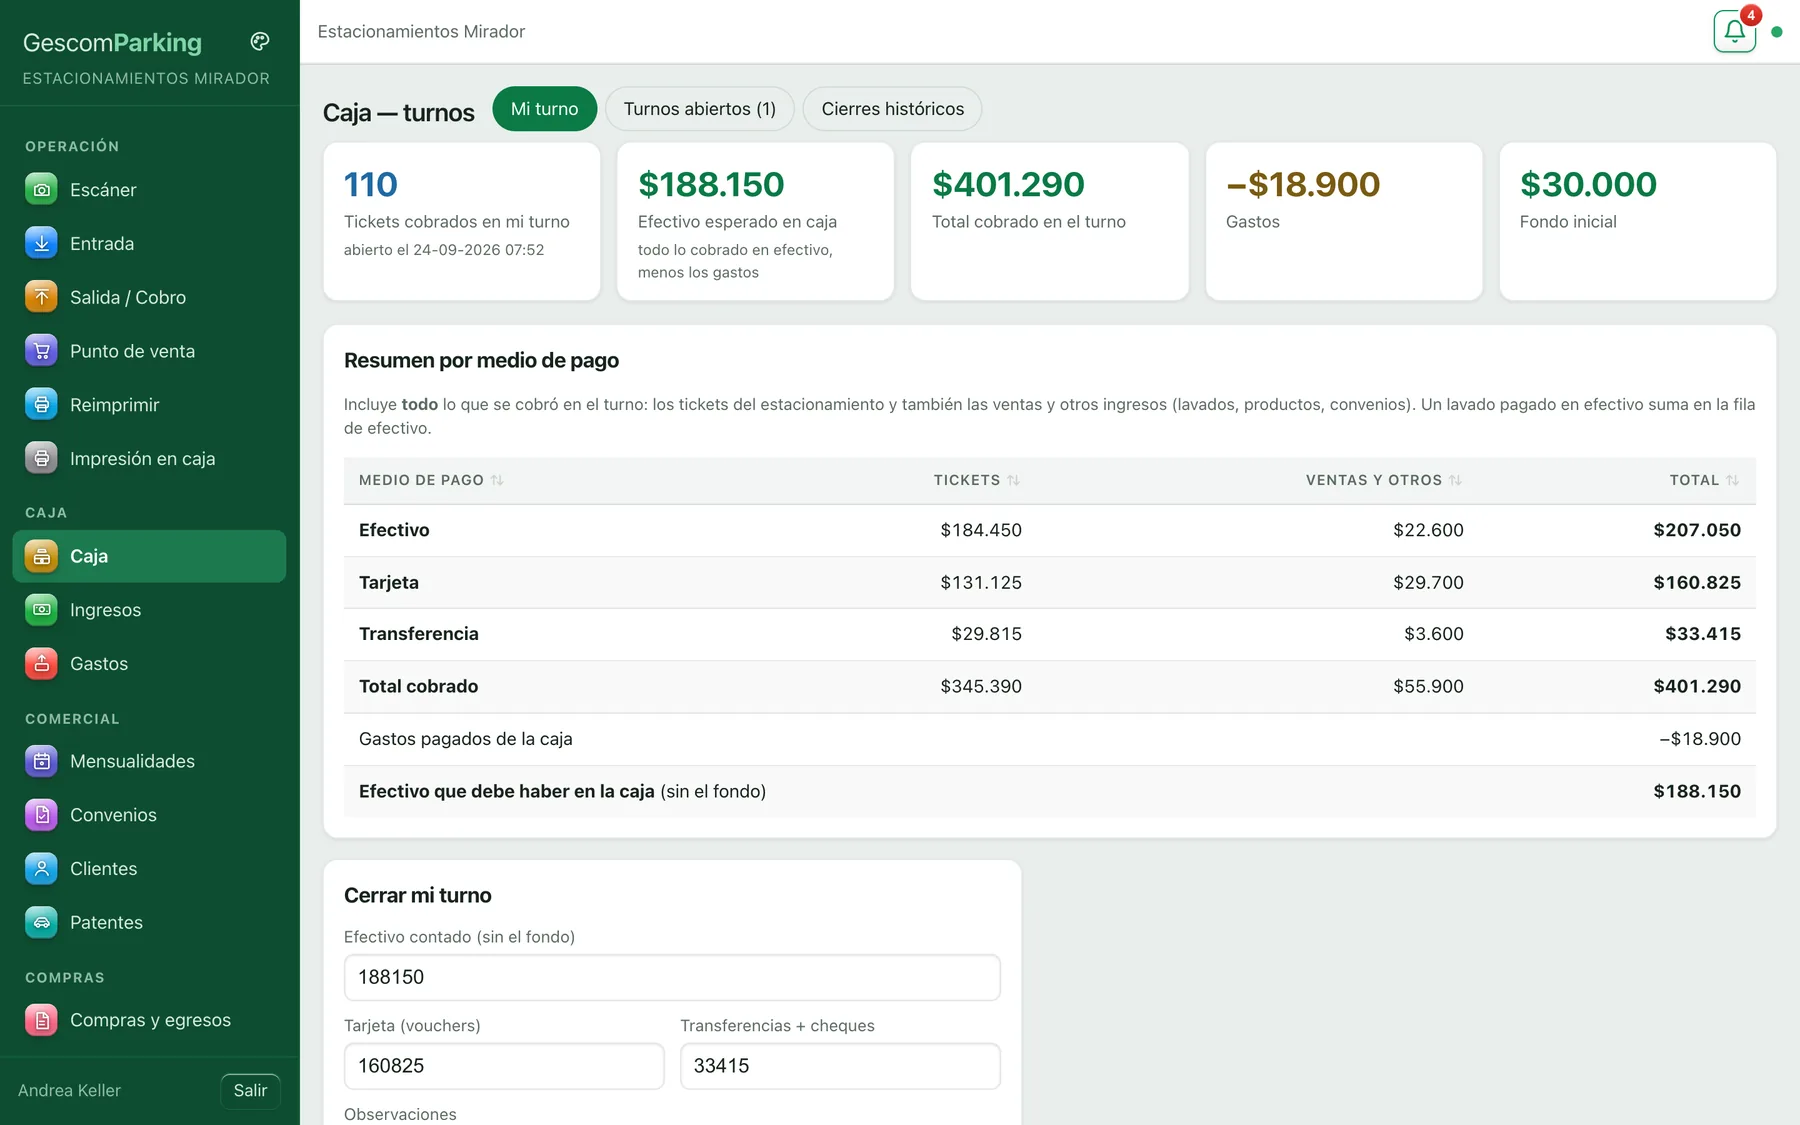Sort by Medio de pago column
The width and height of the screenshot is (1800, 1125).
coord(431,480)
